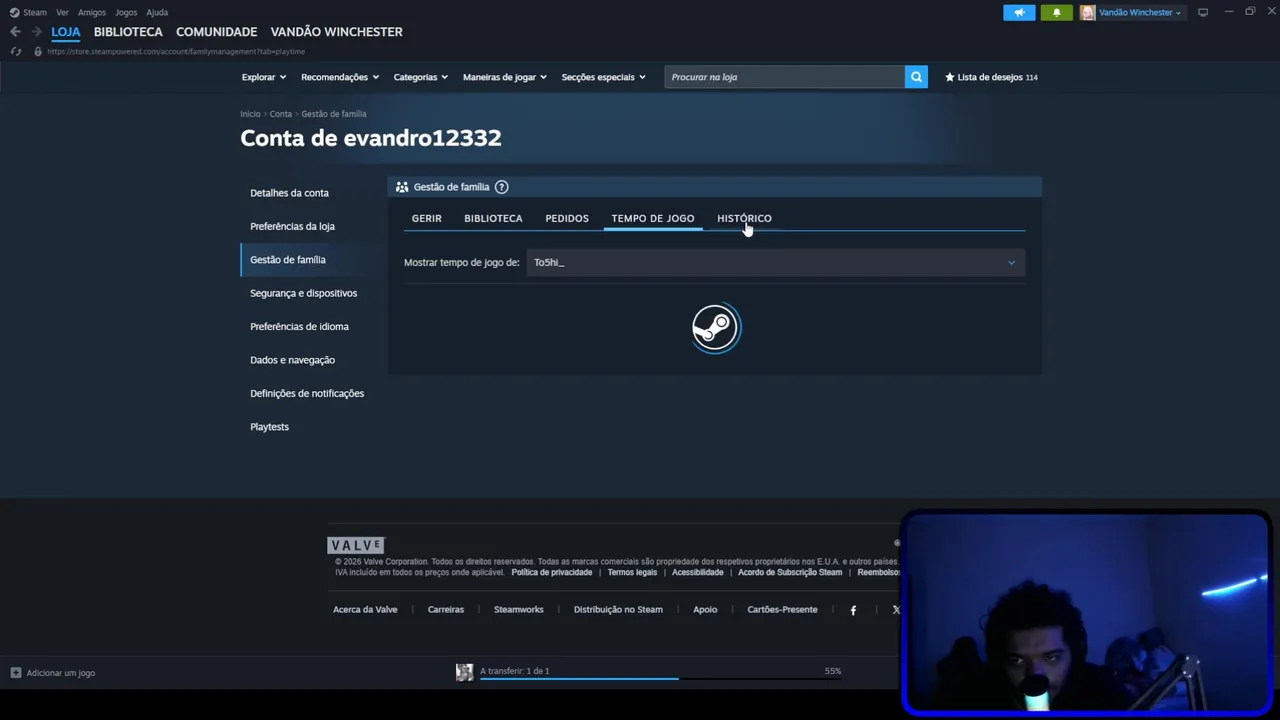This screenshot has width=1280, height=720.
Task: Open notifications via the green bell button
Action: [1057, 12]
